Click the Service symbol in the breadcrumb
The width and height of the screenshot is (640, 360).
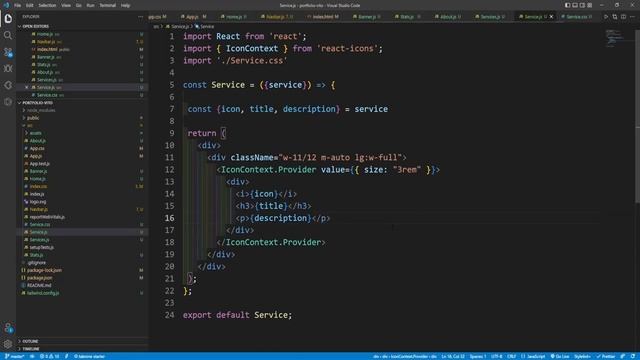pyautogui.click(x=204, y=27)
